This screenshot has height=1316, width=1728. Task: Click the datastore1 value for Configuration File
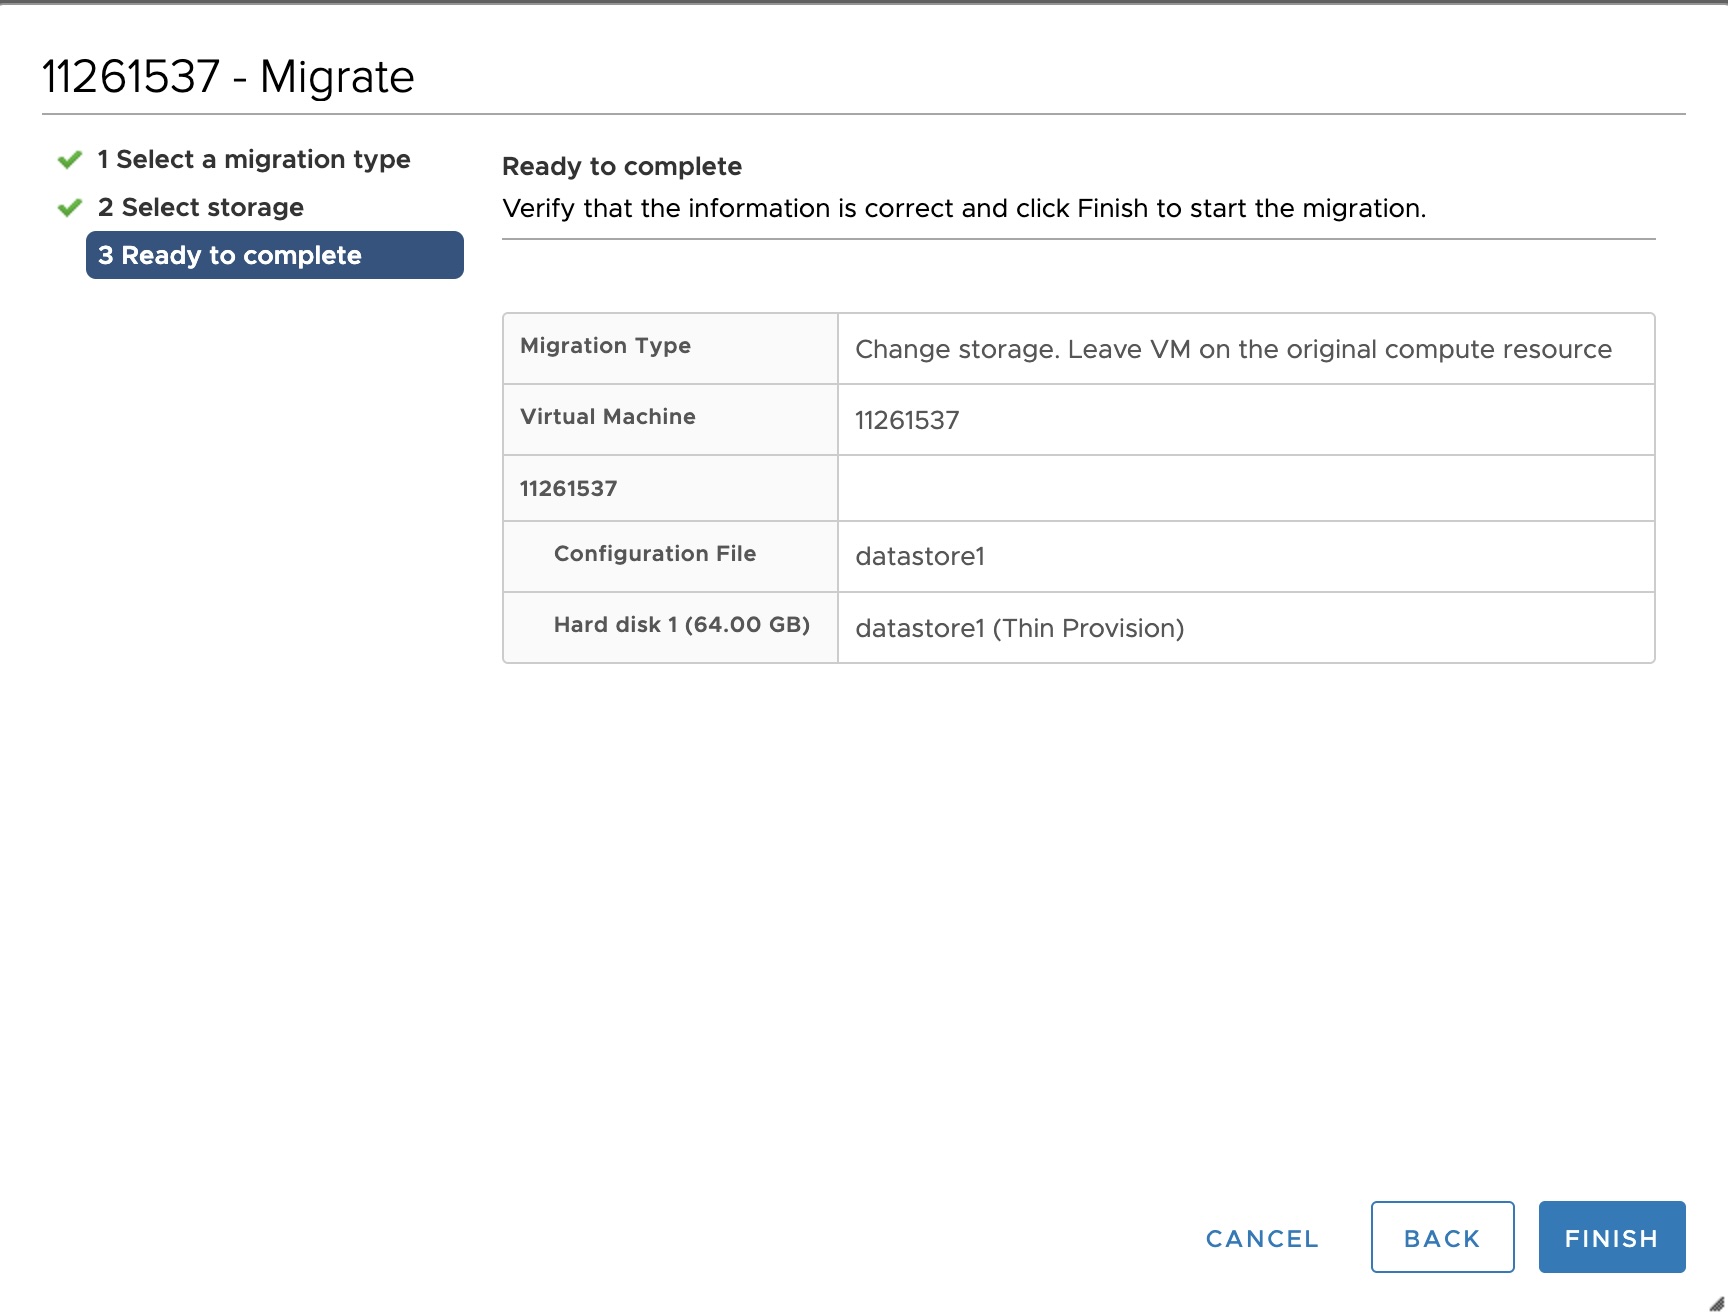[x=918, y=557]
